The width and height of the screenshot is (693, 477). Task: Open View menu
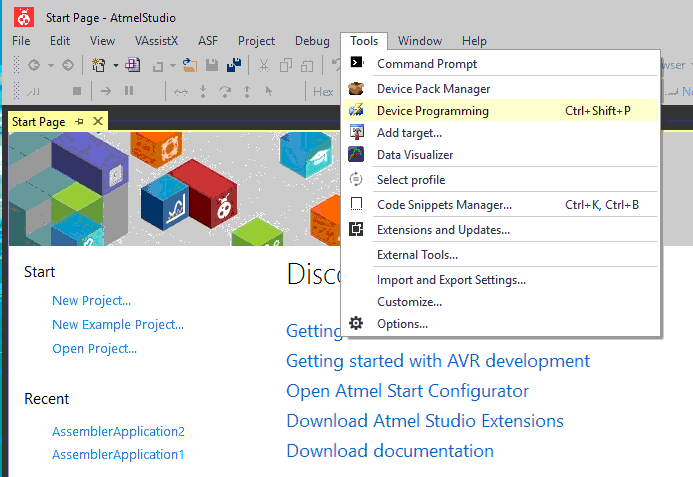point(103,41)
